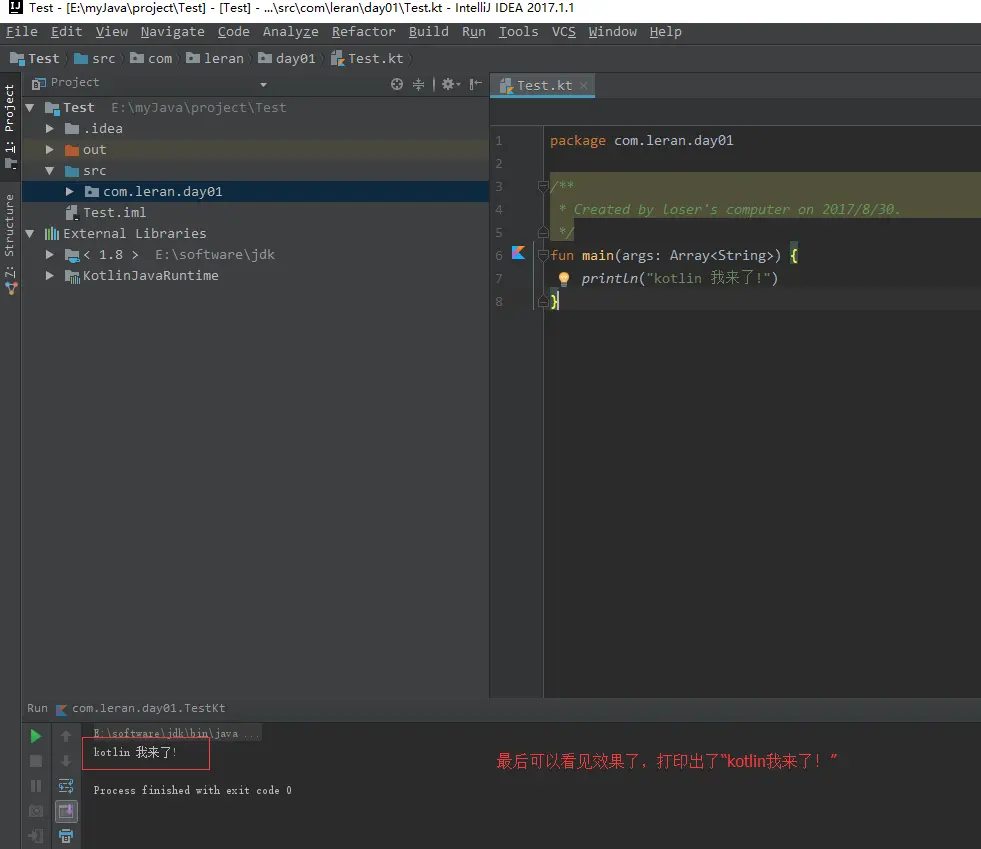
Task: Click the Up the Stack Trace arrow
Action: [x=66, y=736]
